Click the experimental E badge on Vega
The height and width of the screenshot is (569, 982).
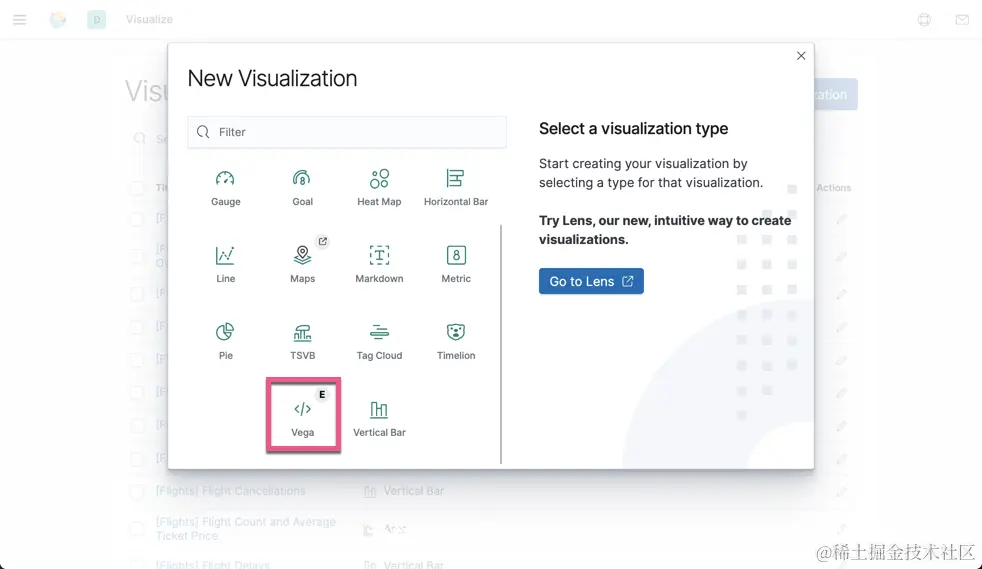322,394
